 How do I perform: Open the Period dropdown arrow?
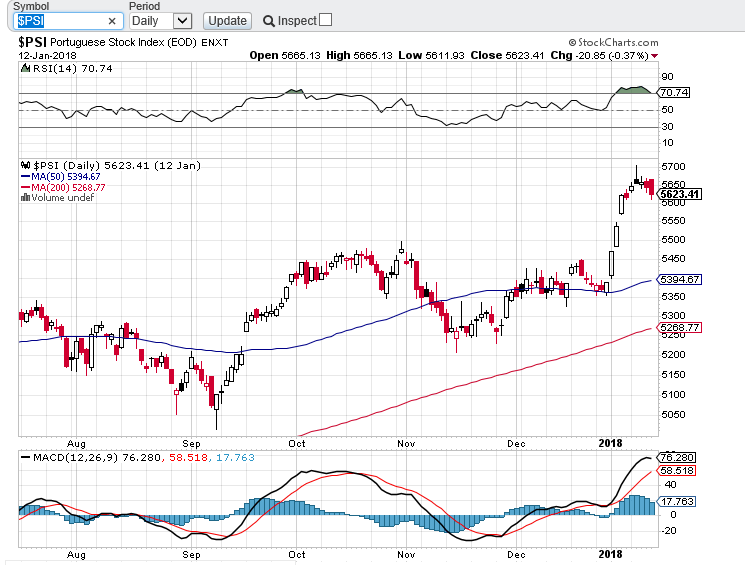182,21
